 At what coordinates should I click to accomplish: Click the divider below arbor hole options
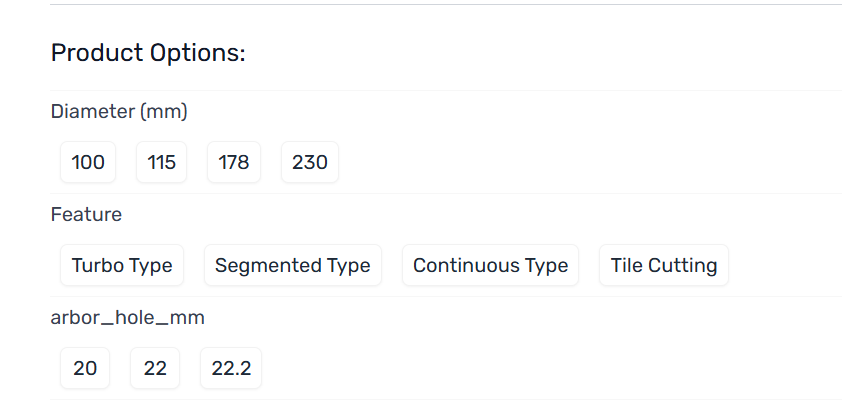pos(445,400)
